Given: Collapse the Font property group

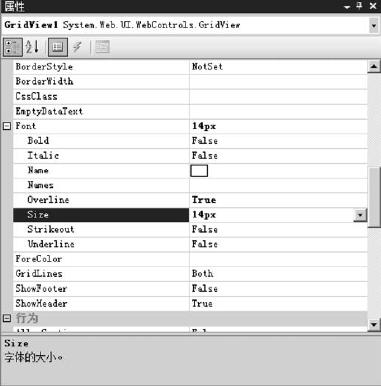Looking at the screenshot, I should click(x=7, y=126).
